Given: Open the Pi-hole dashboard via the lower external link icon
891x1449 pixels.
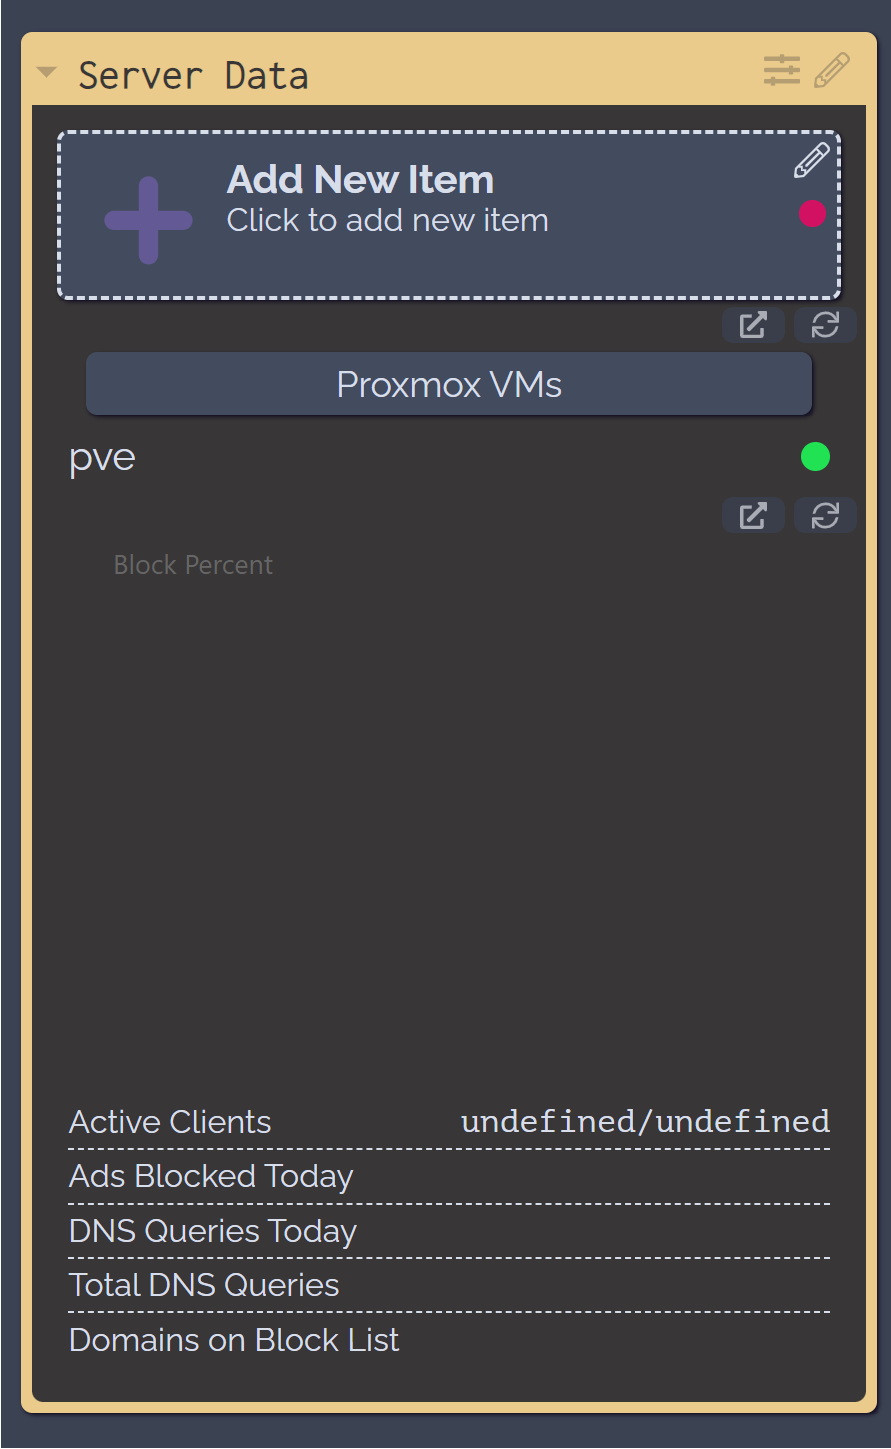Looking at the screenshot, I should [x=753, y=515].
